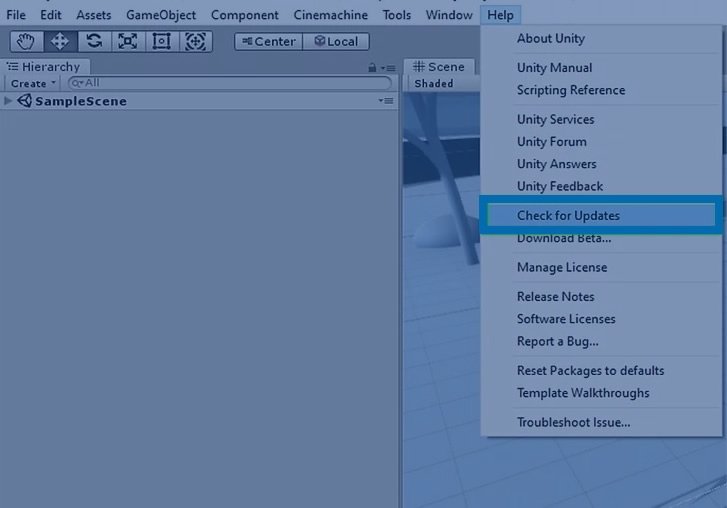Screen dimensions: 727x508
Task: Open the SampleScene context menu icon
Action: [x=386, y=101]
